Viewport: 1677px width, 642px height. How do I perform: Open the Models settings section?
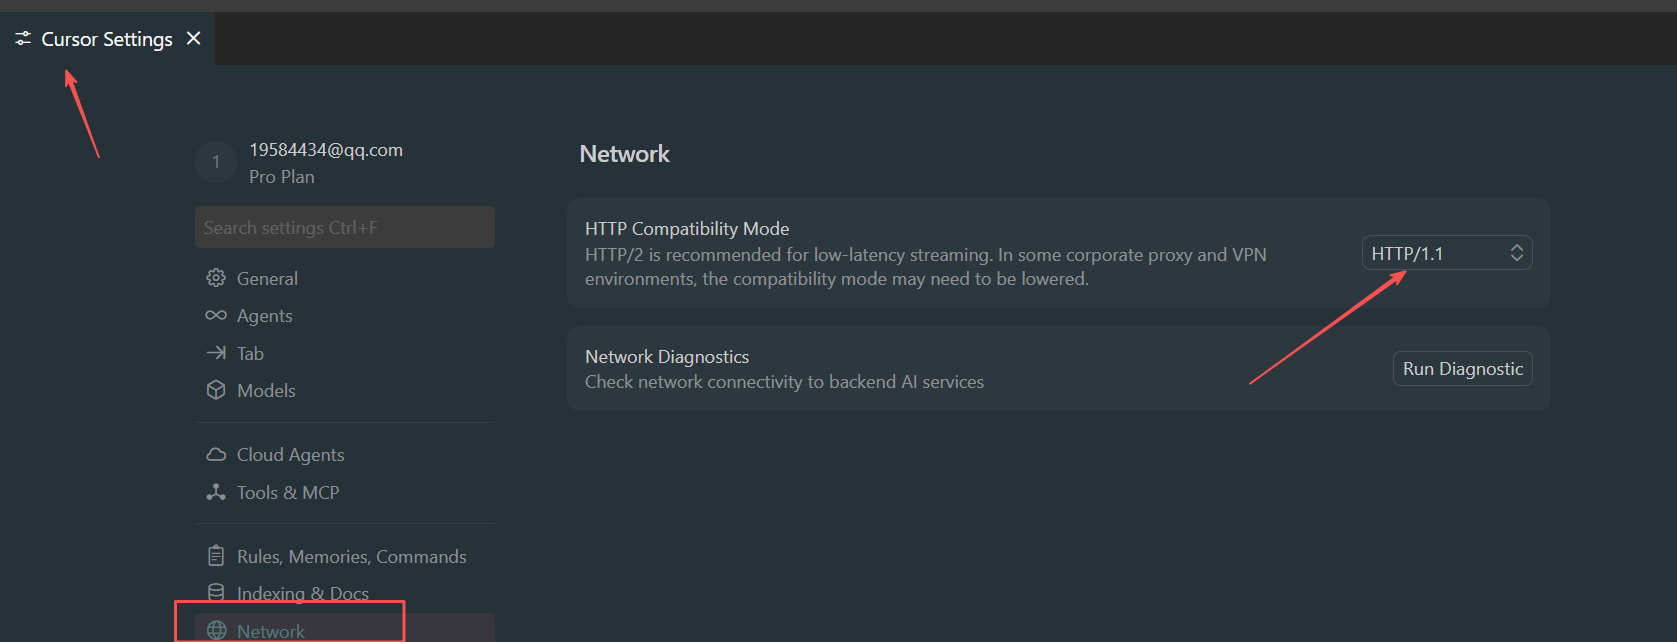click(266, 391)
